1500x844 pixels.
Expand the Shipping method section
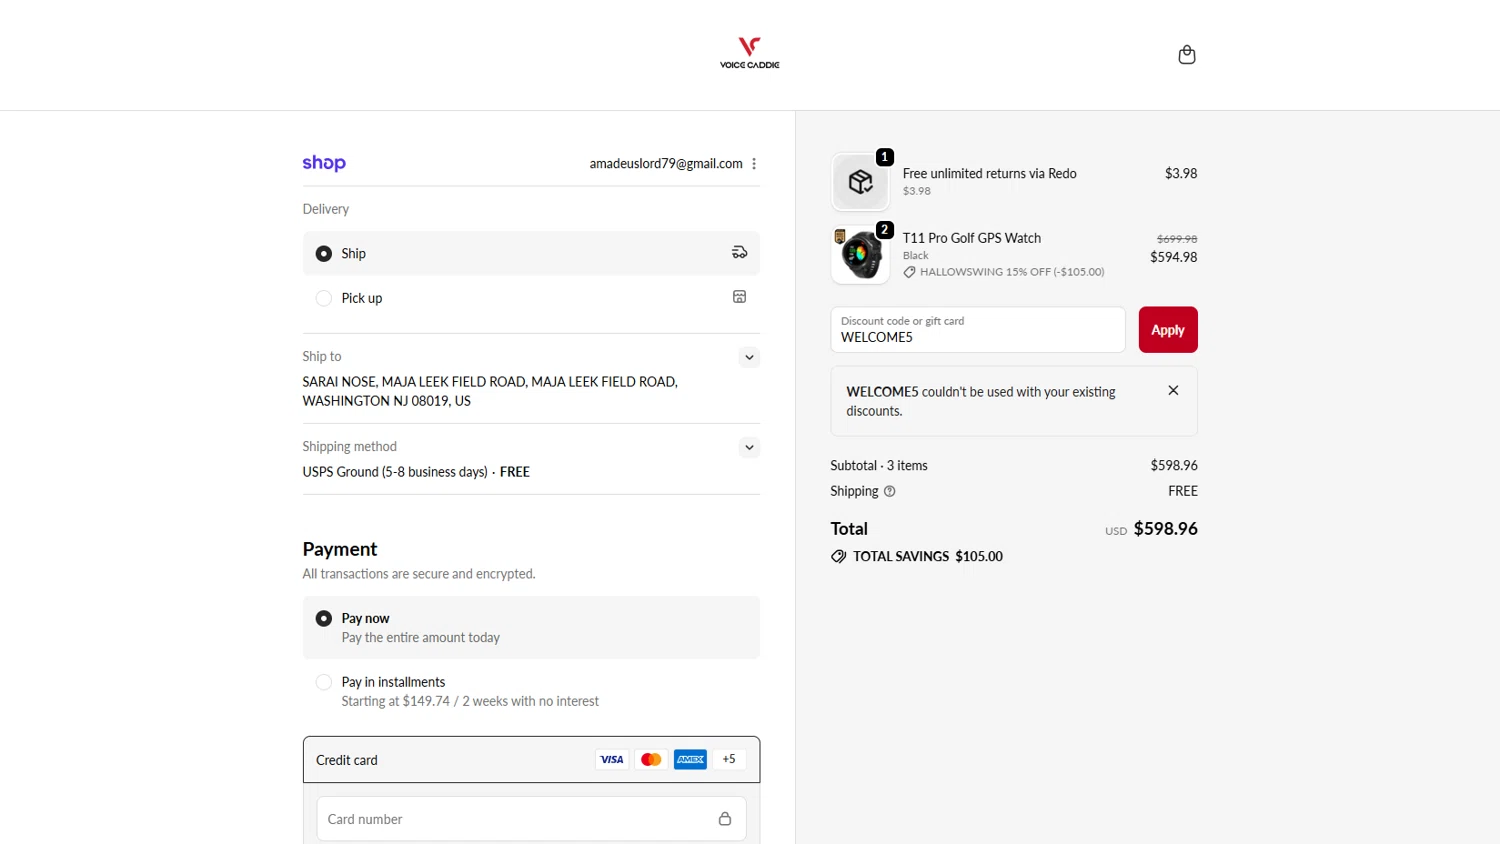pos(749,447)
